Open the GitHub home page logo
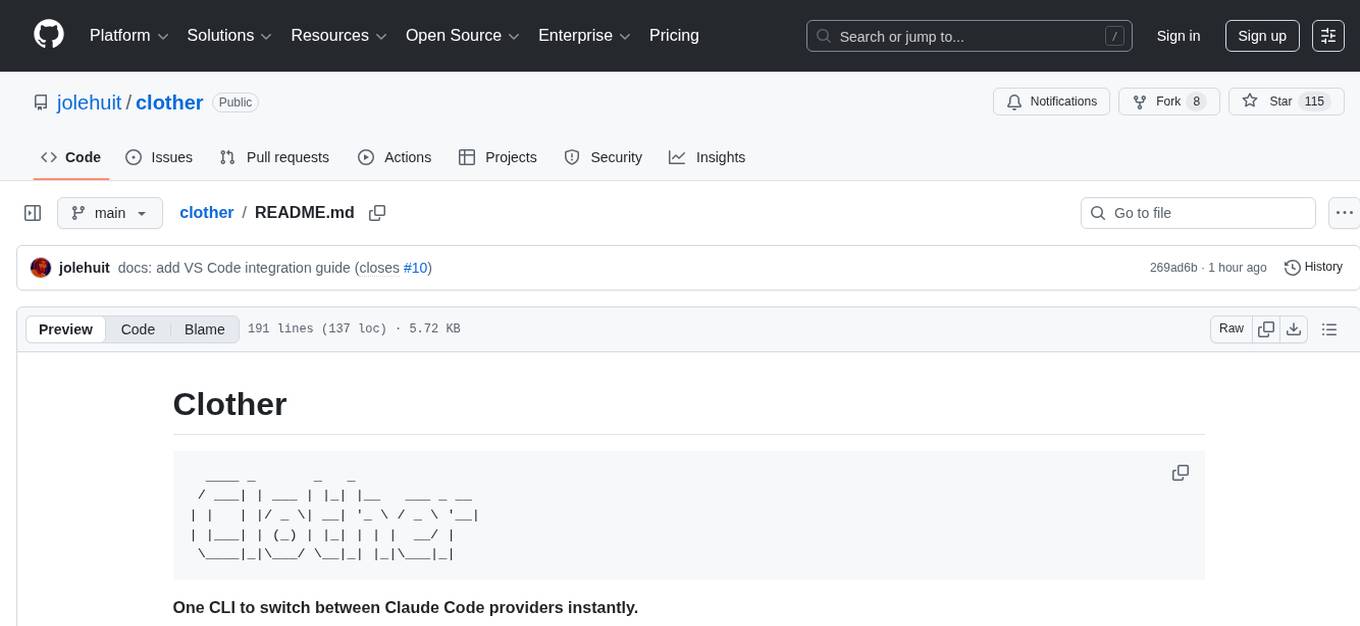This screenshot has width=1360, height=626. click(x=48, y=35)
